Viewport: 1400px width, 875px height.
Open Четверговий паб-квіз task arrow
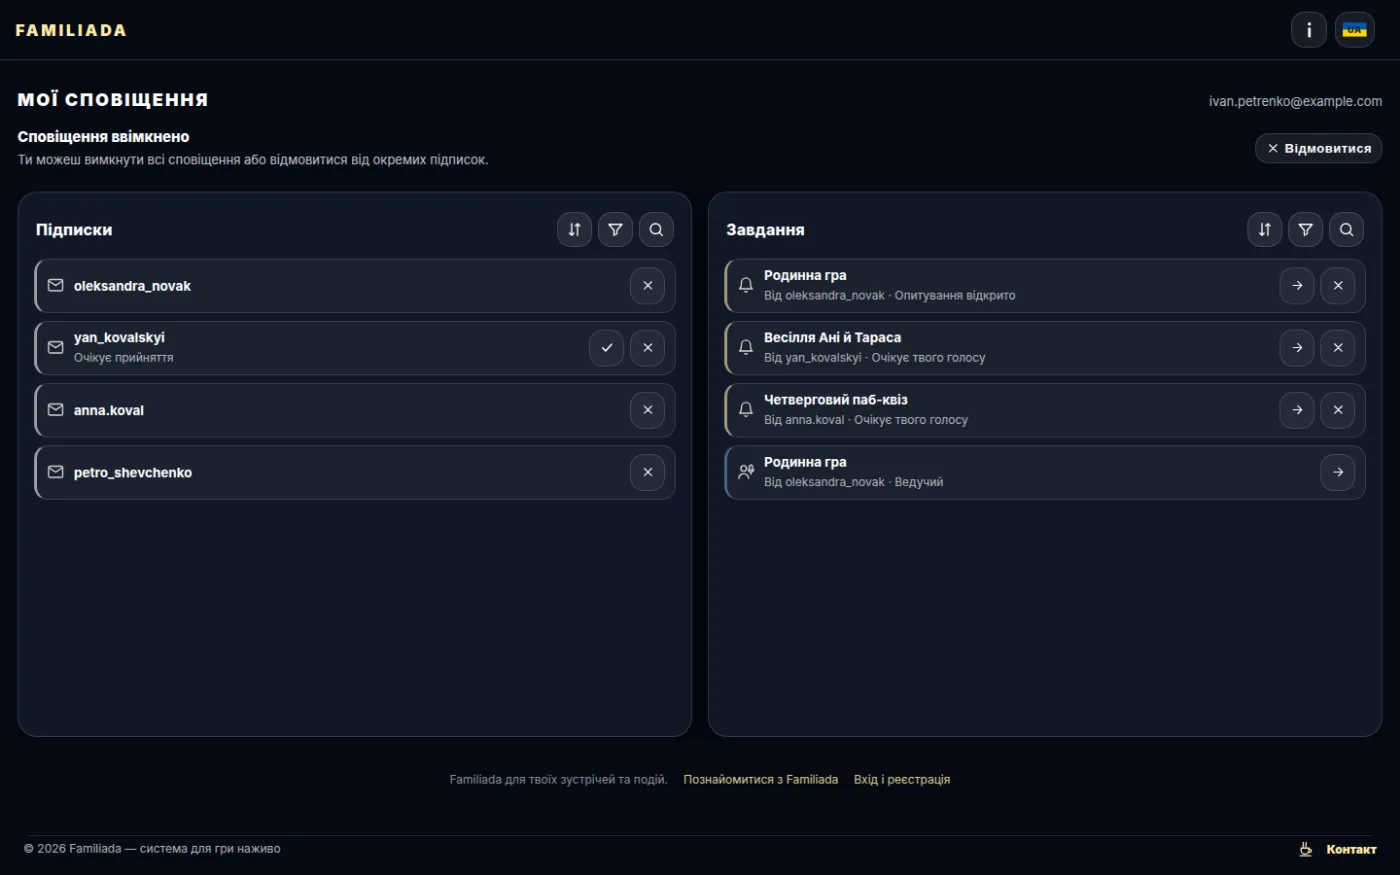[x=1297, y=410]
